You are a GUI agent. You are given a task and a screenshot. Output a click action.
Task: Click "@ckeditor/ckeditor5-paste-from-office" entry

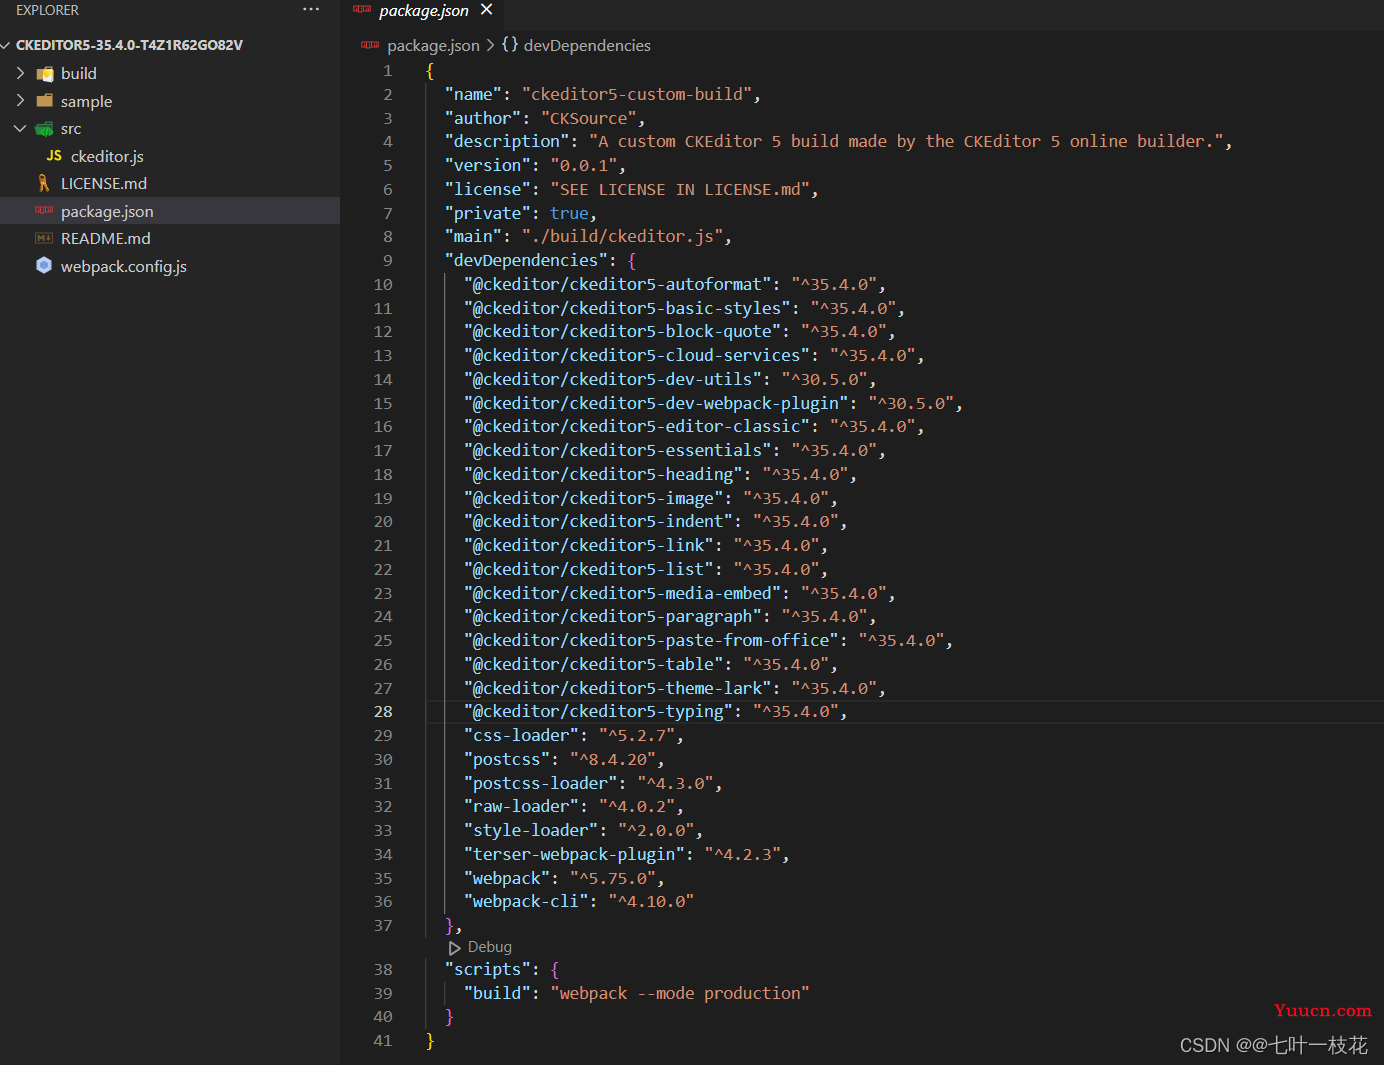(x=651, y=640)
